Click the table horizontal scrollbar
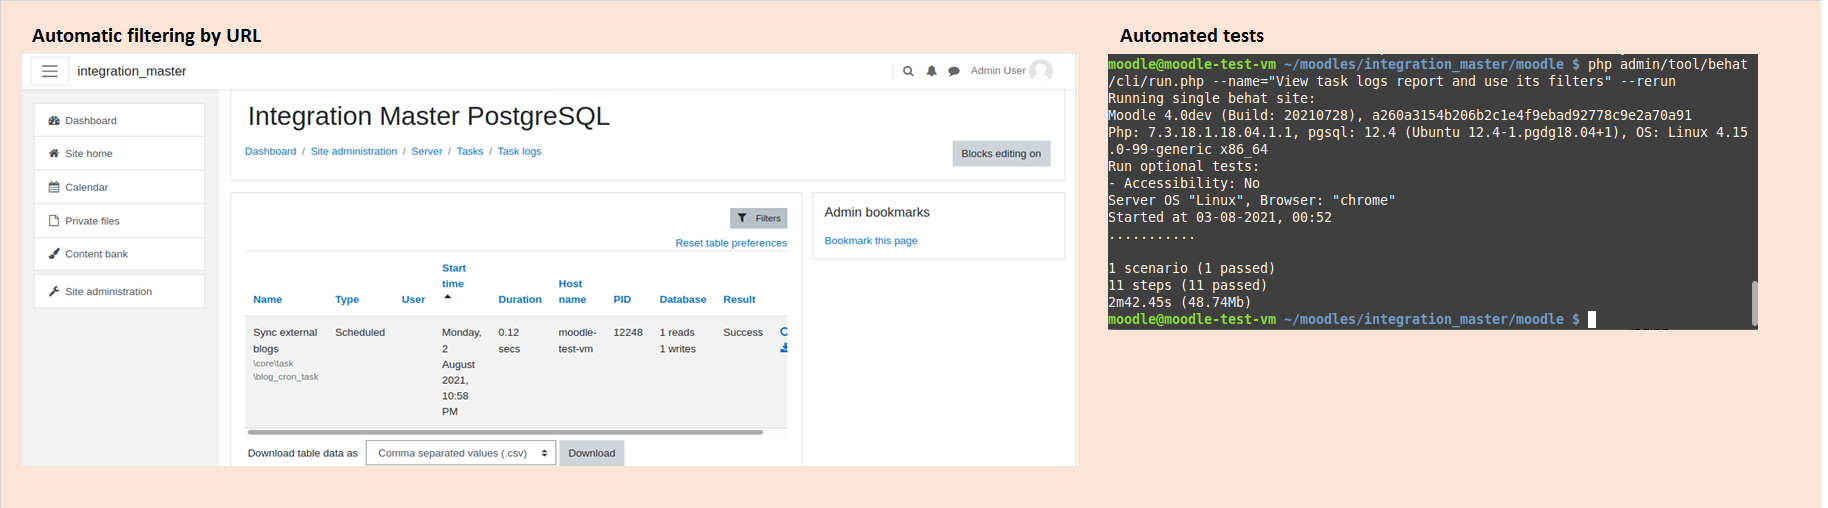 (x=505, y=432)
